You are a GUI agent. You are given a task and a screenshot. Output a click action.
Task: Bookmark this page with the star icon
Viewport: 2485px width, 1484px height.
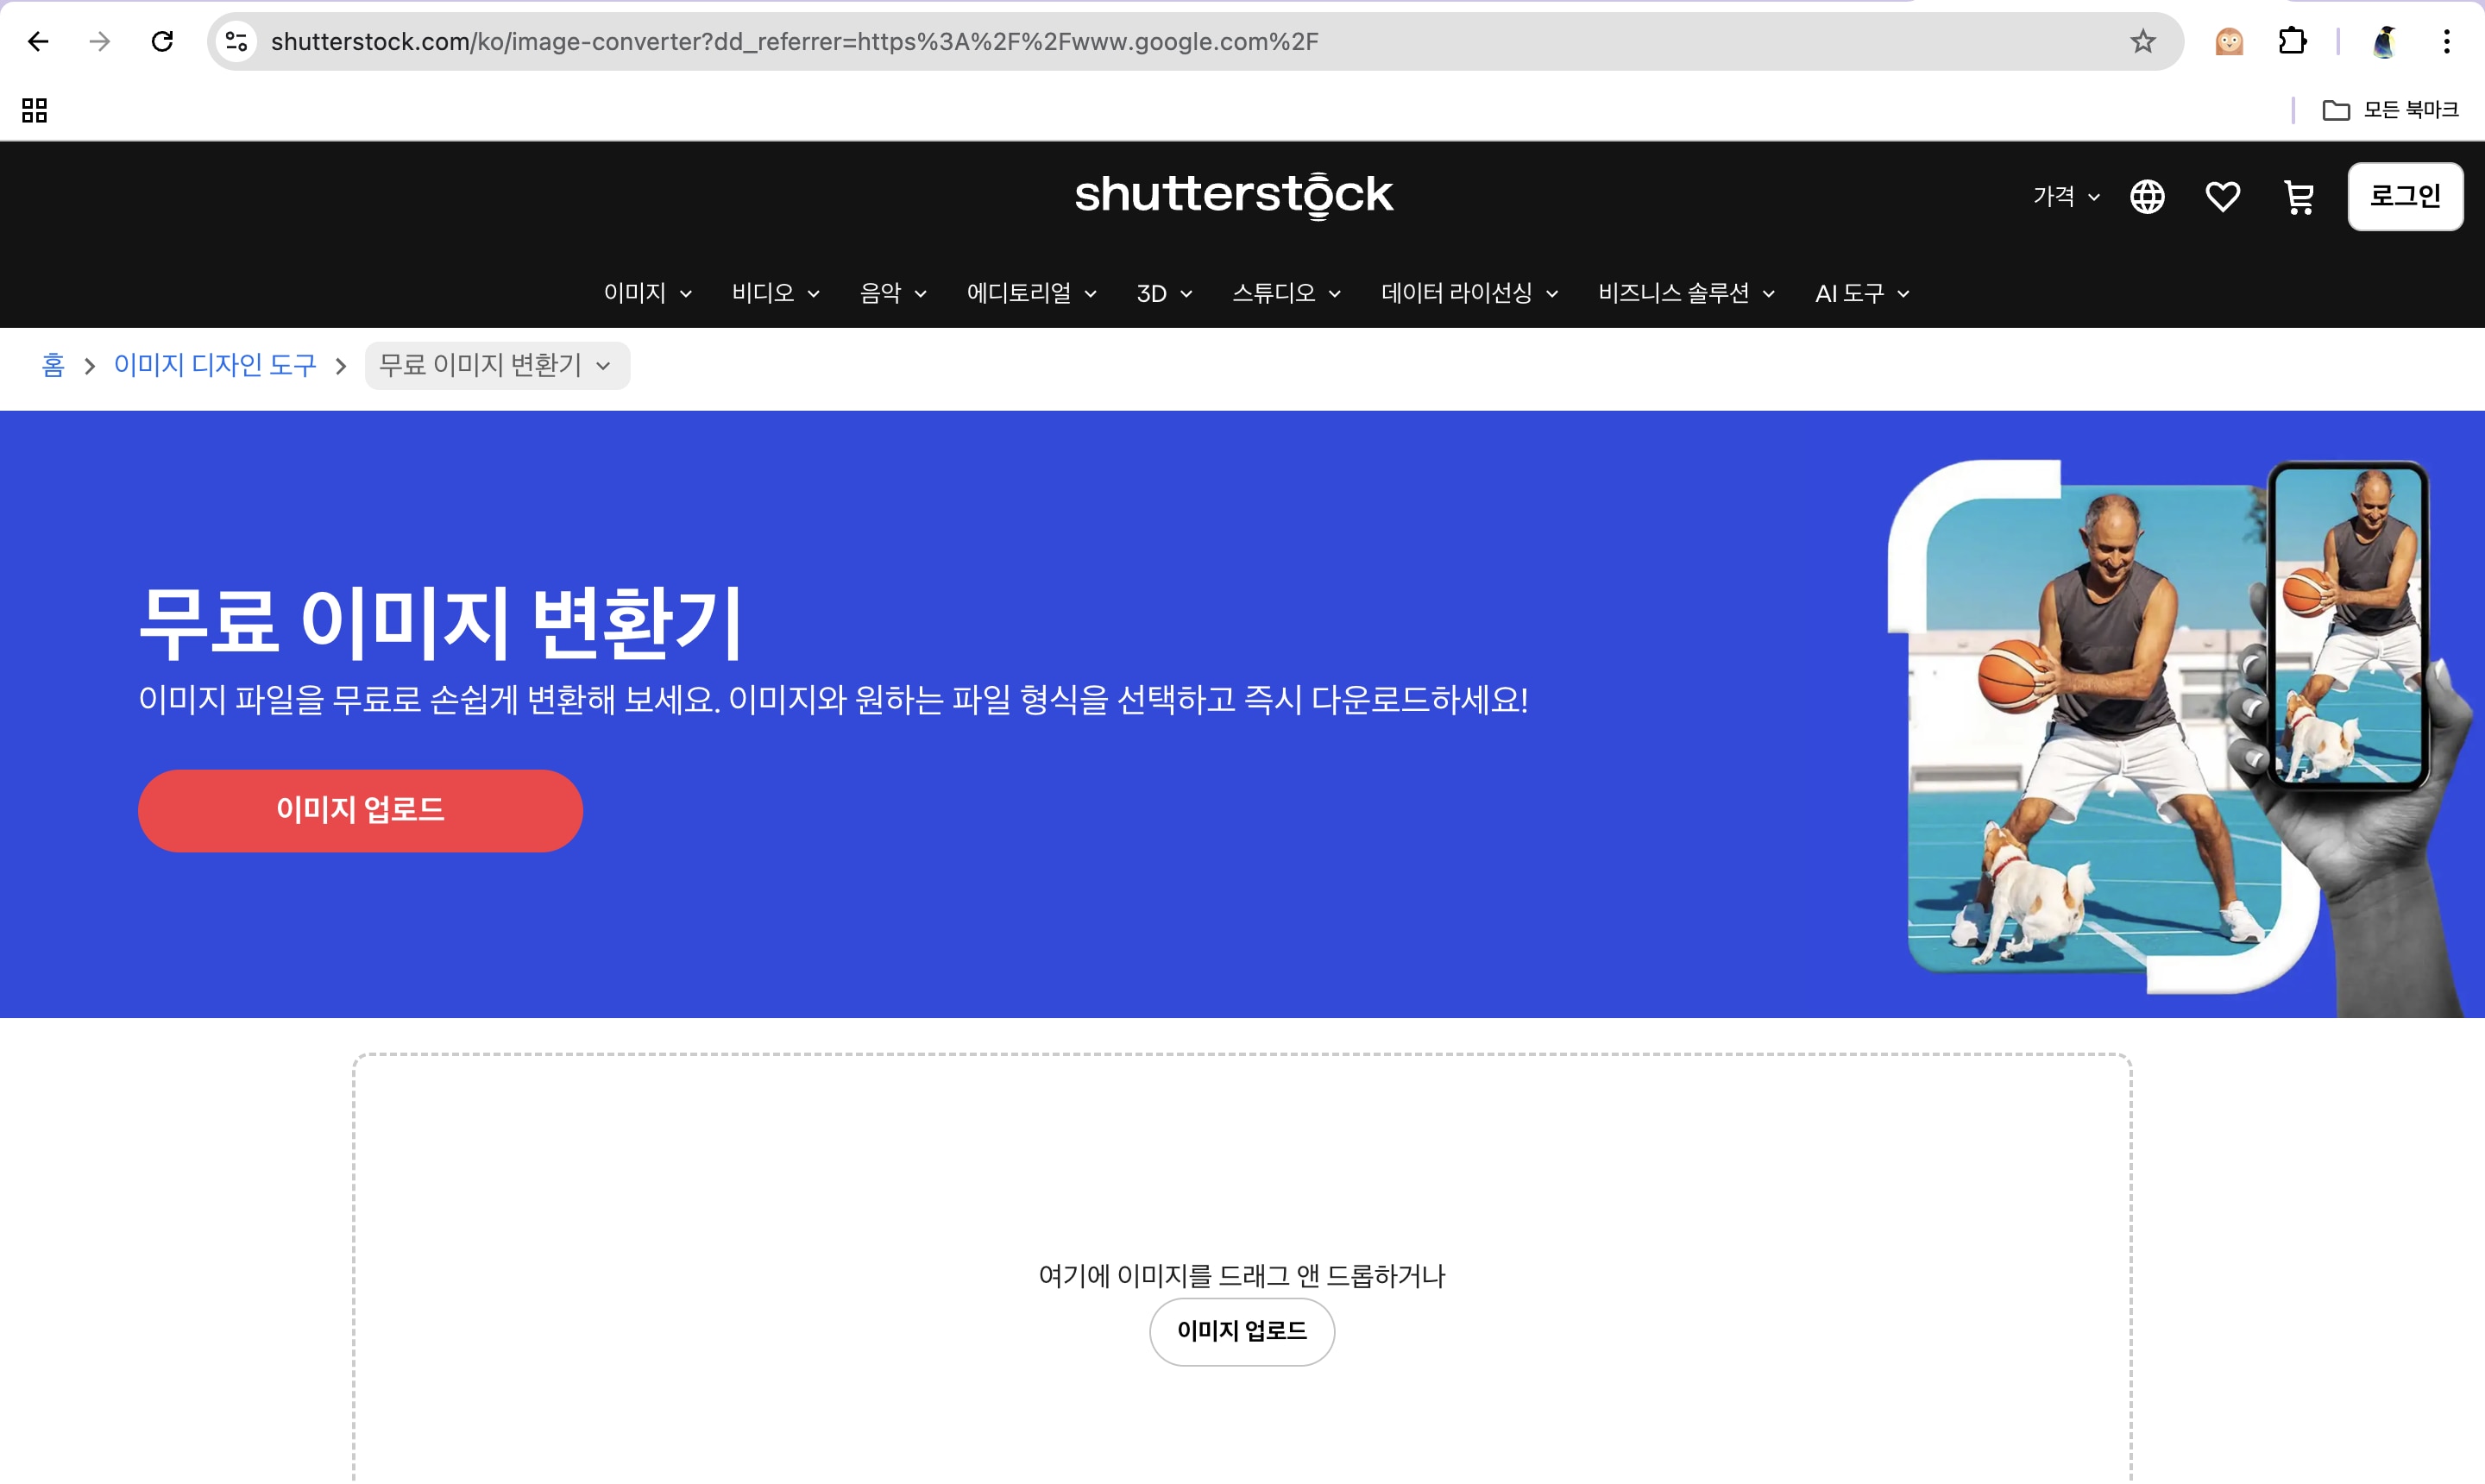(x=2142, y=42)
